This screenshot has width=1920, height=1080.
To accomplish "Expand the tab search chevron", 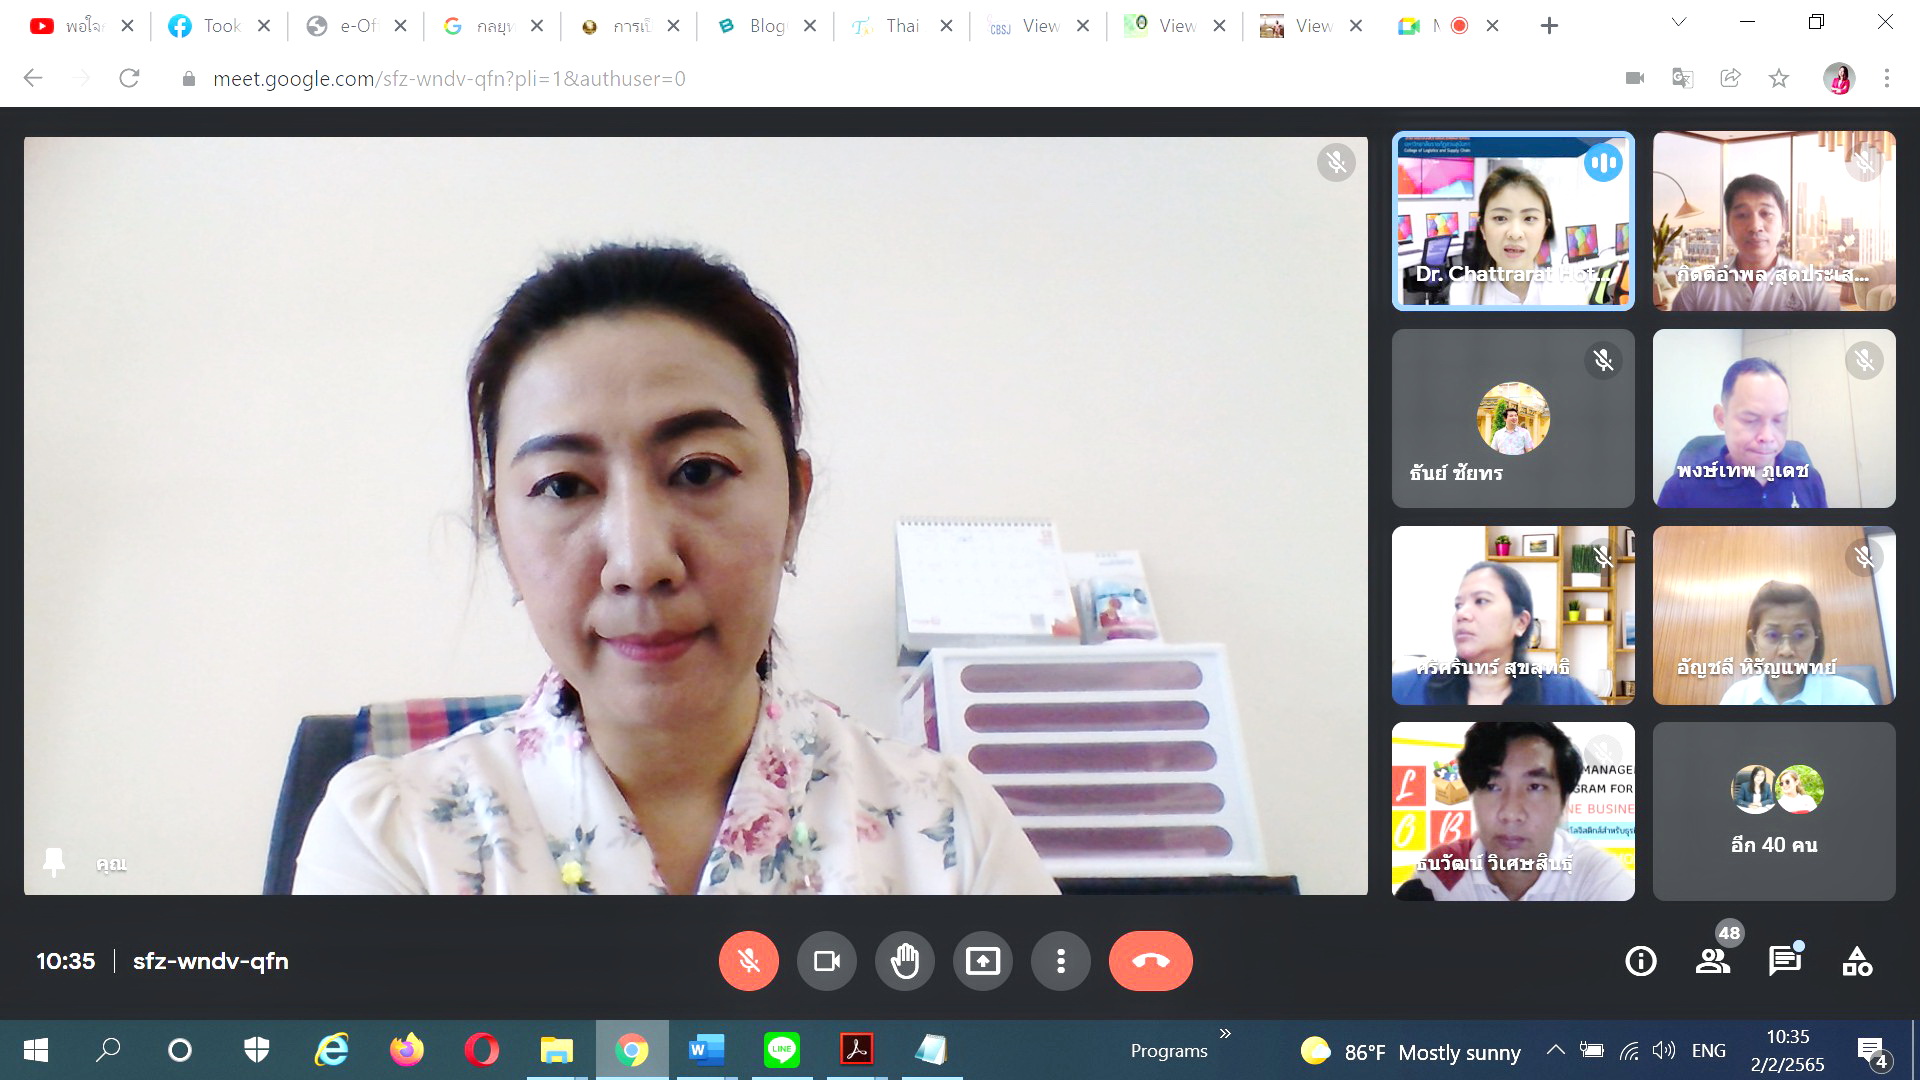I will [x=1679, y=22].
